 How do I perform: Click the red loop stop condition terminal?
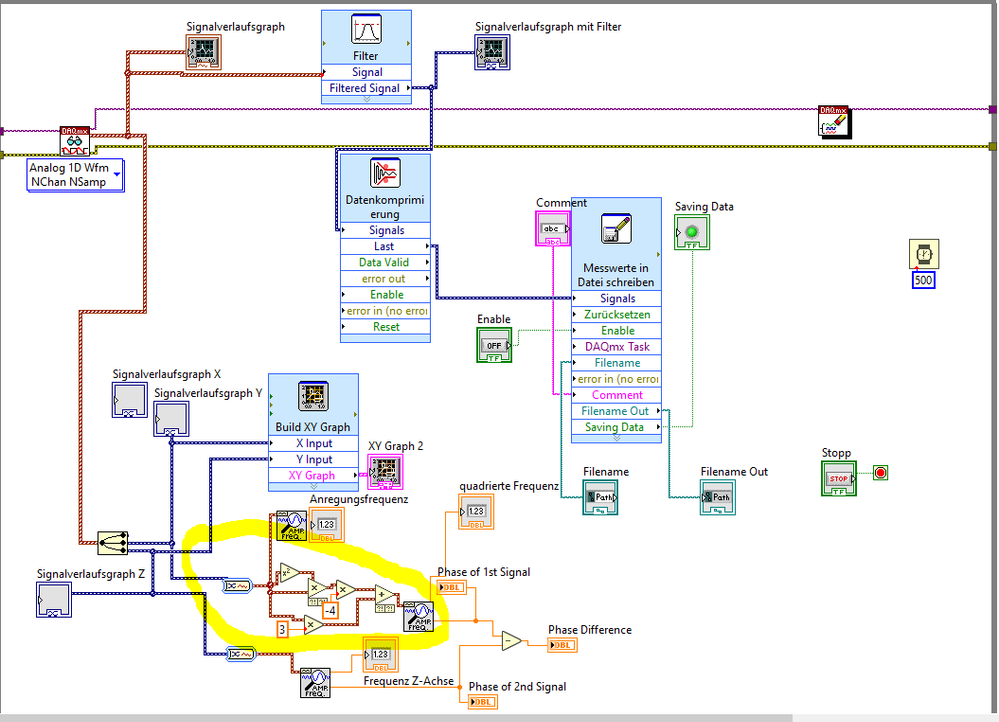[880, 472]
